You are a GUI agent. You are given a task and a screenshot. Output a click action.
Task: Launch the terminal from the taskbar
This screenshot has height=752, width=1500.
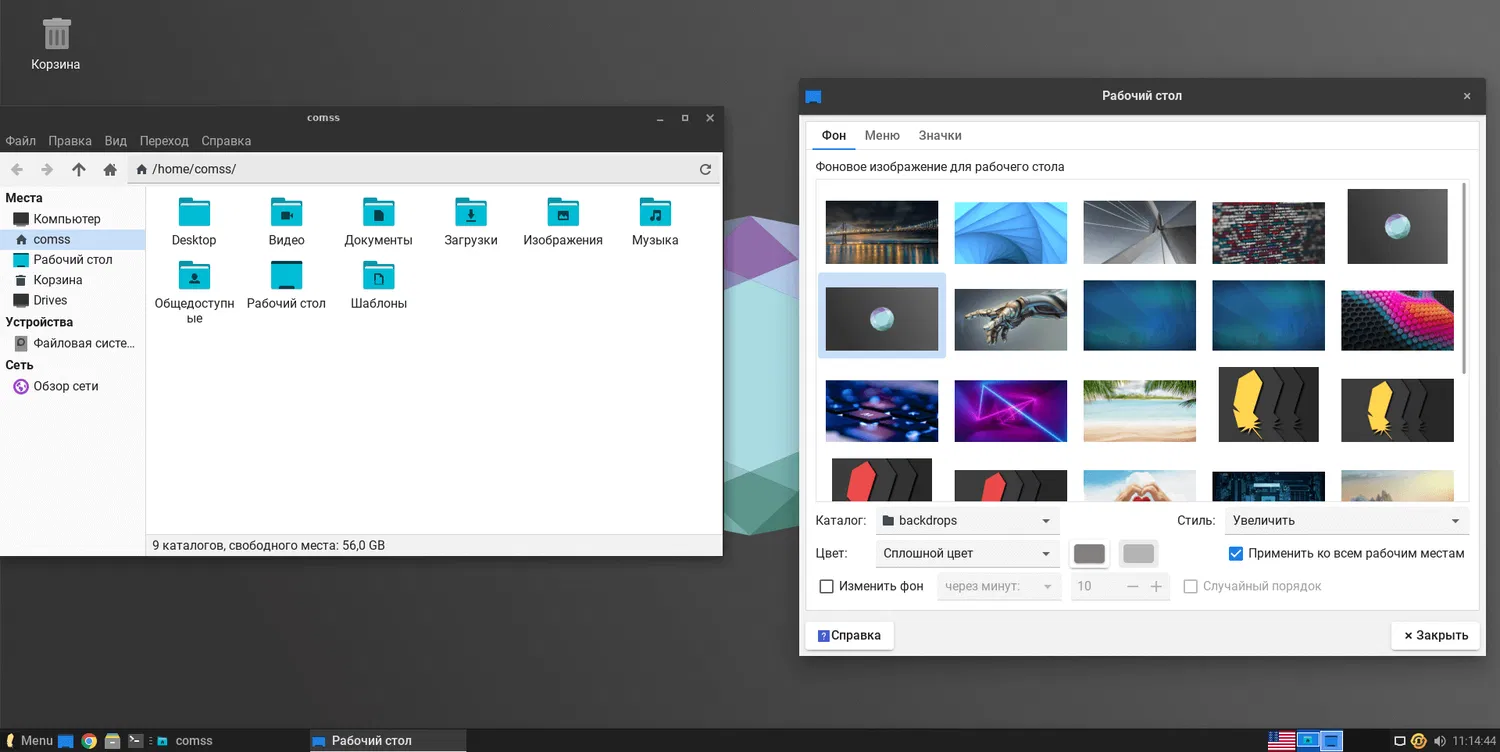(136, 741)
